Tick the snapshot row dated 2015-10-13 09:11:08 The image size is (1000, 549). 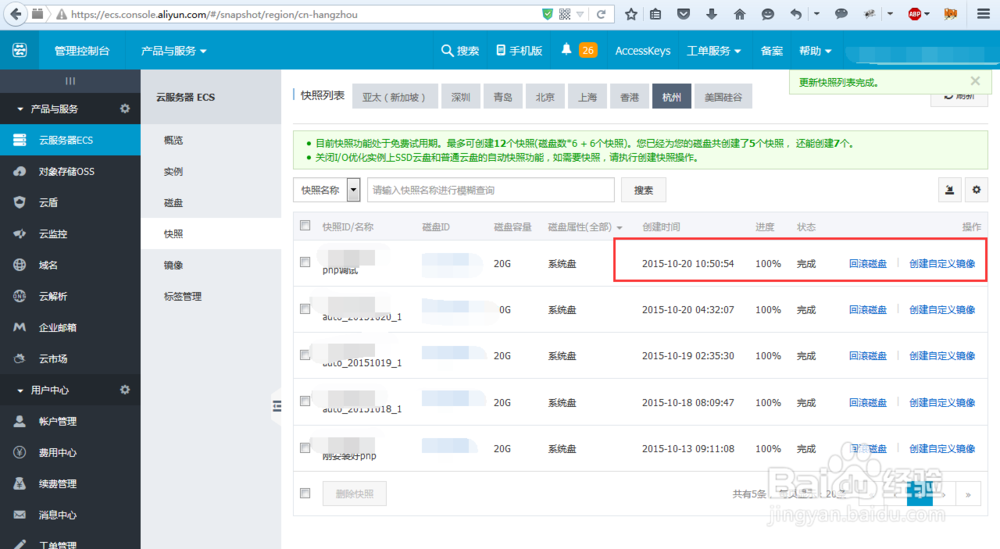point(305,448)
